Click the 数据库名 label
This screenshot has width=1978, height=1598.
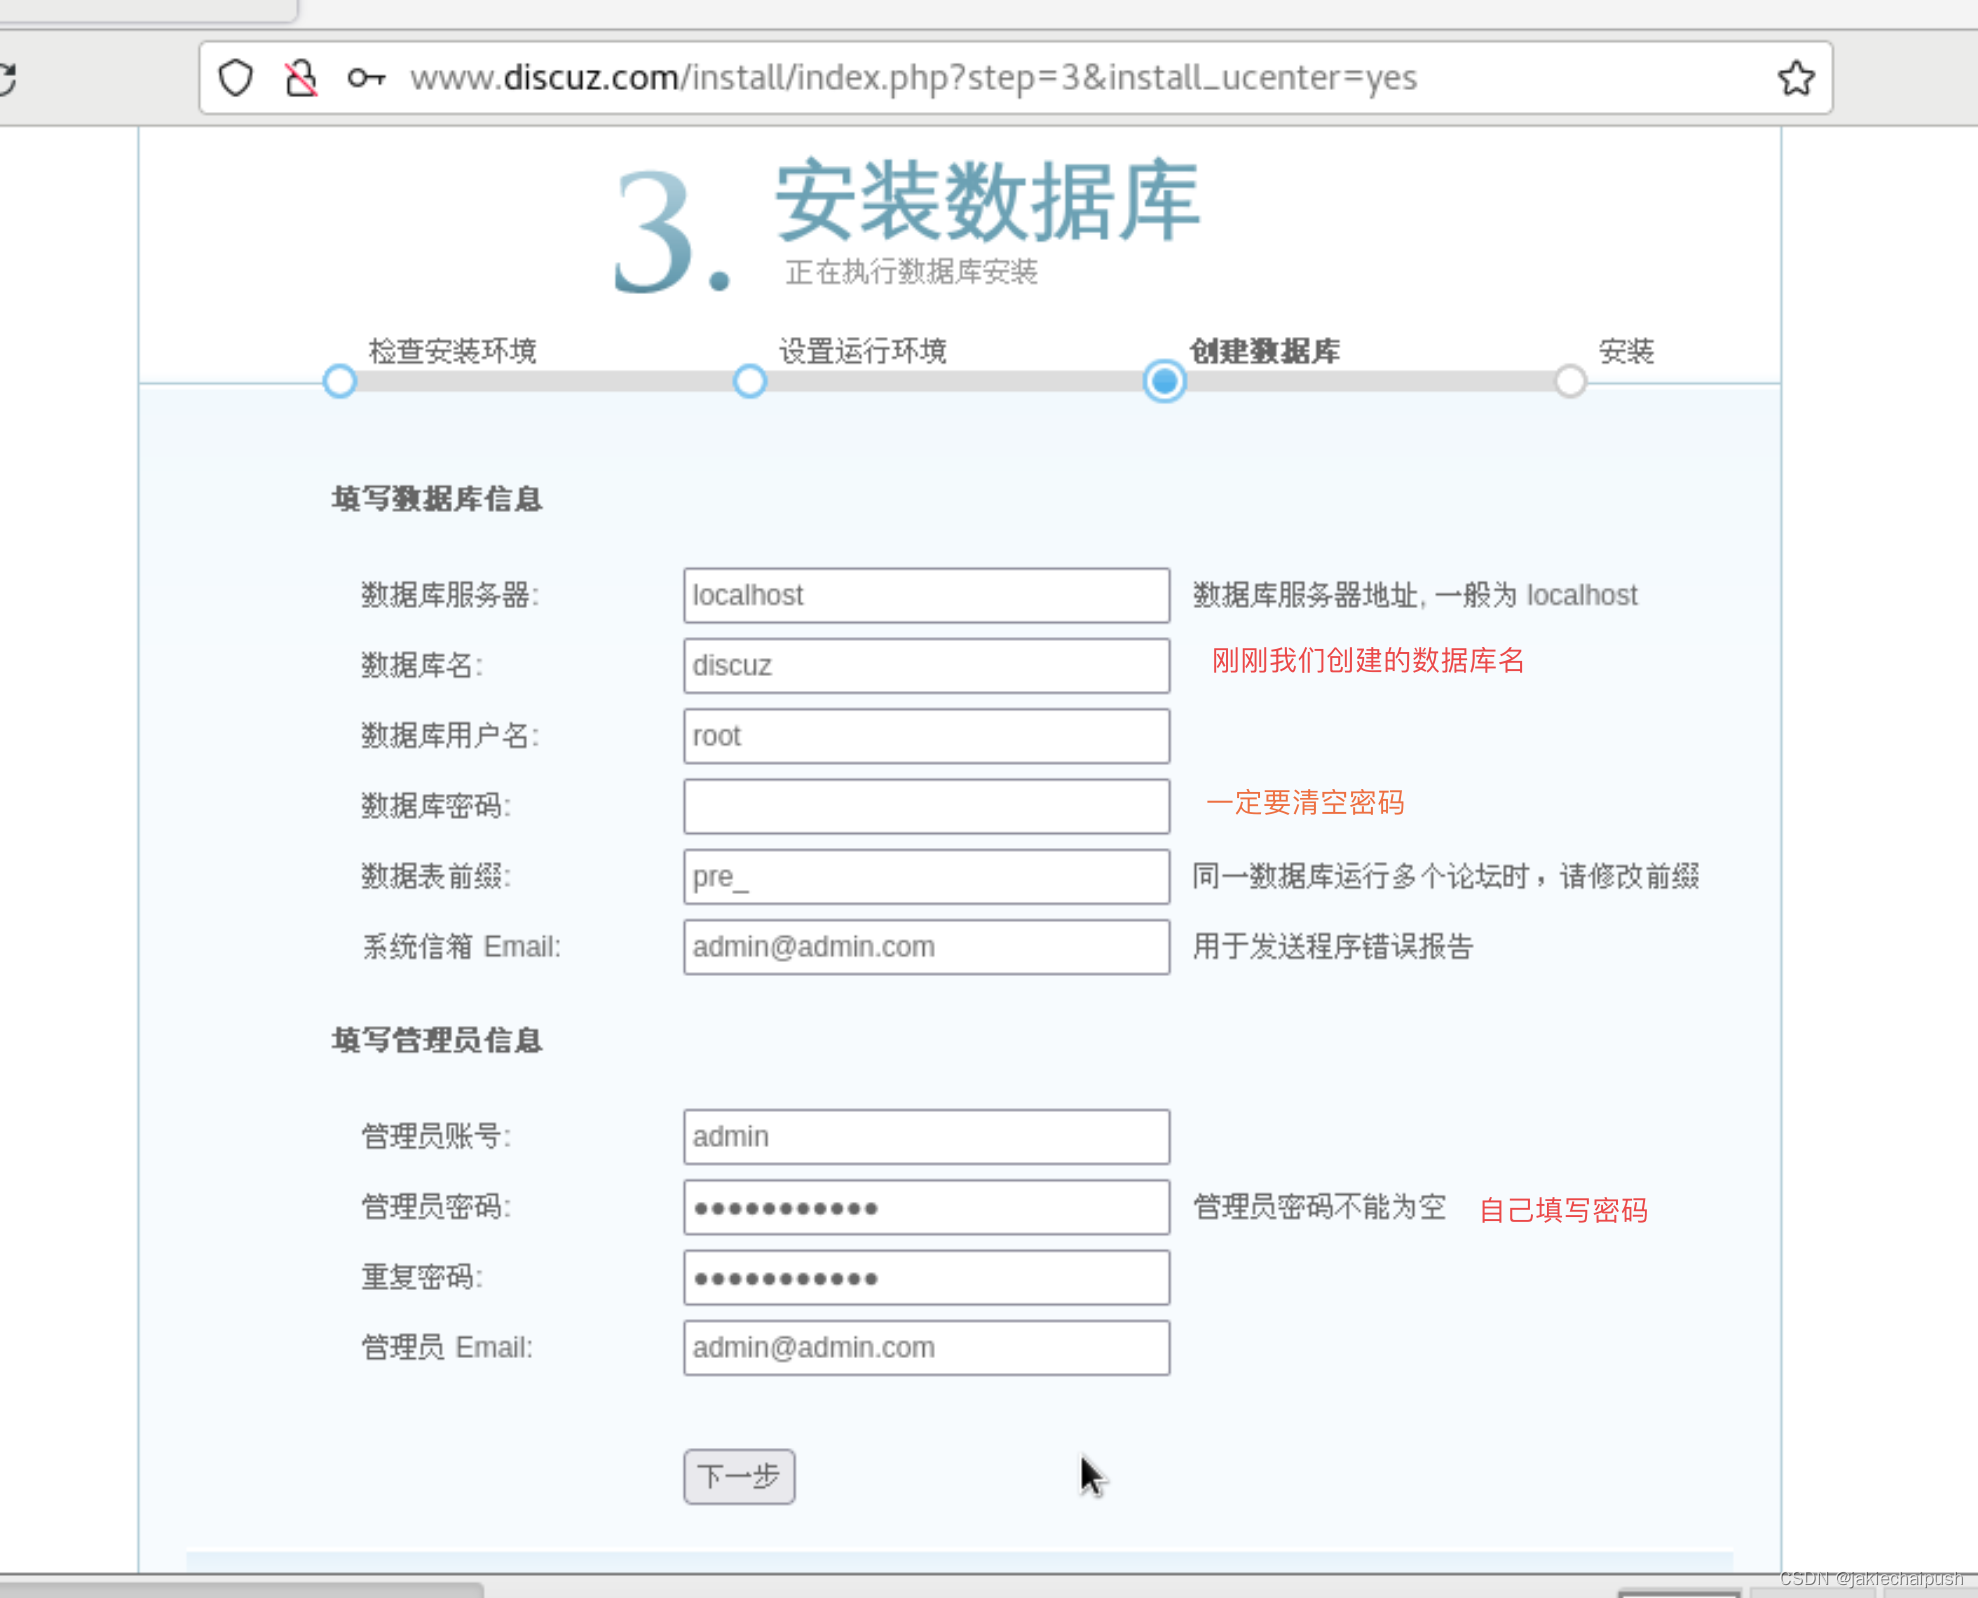pyautogui.click(x=422, y=665)
